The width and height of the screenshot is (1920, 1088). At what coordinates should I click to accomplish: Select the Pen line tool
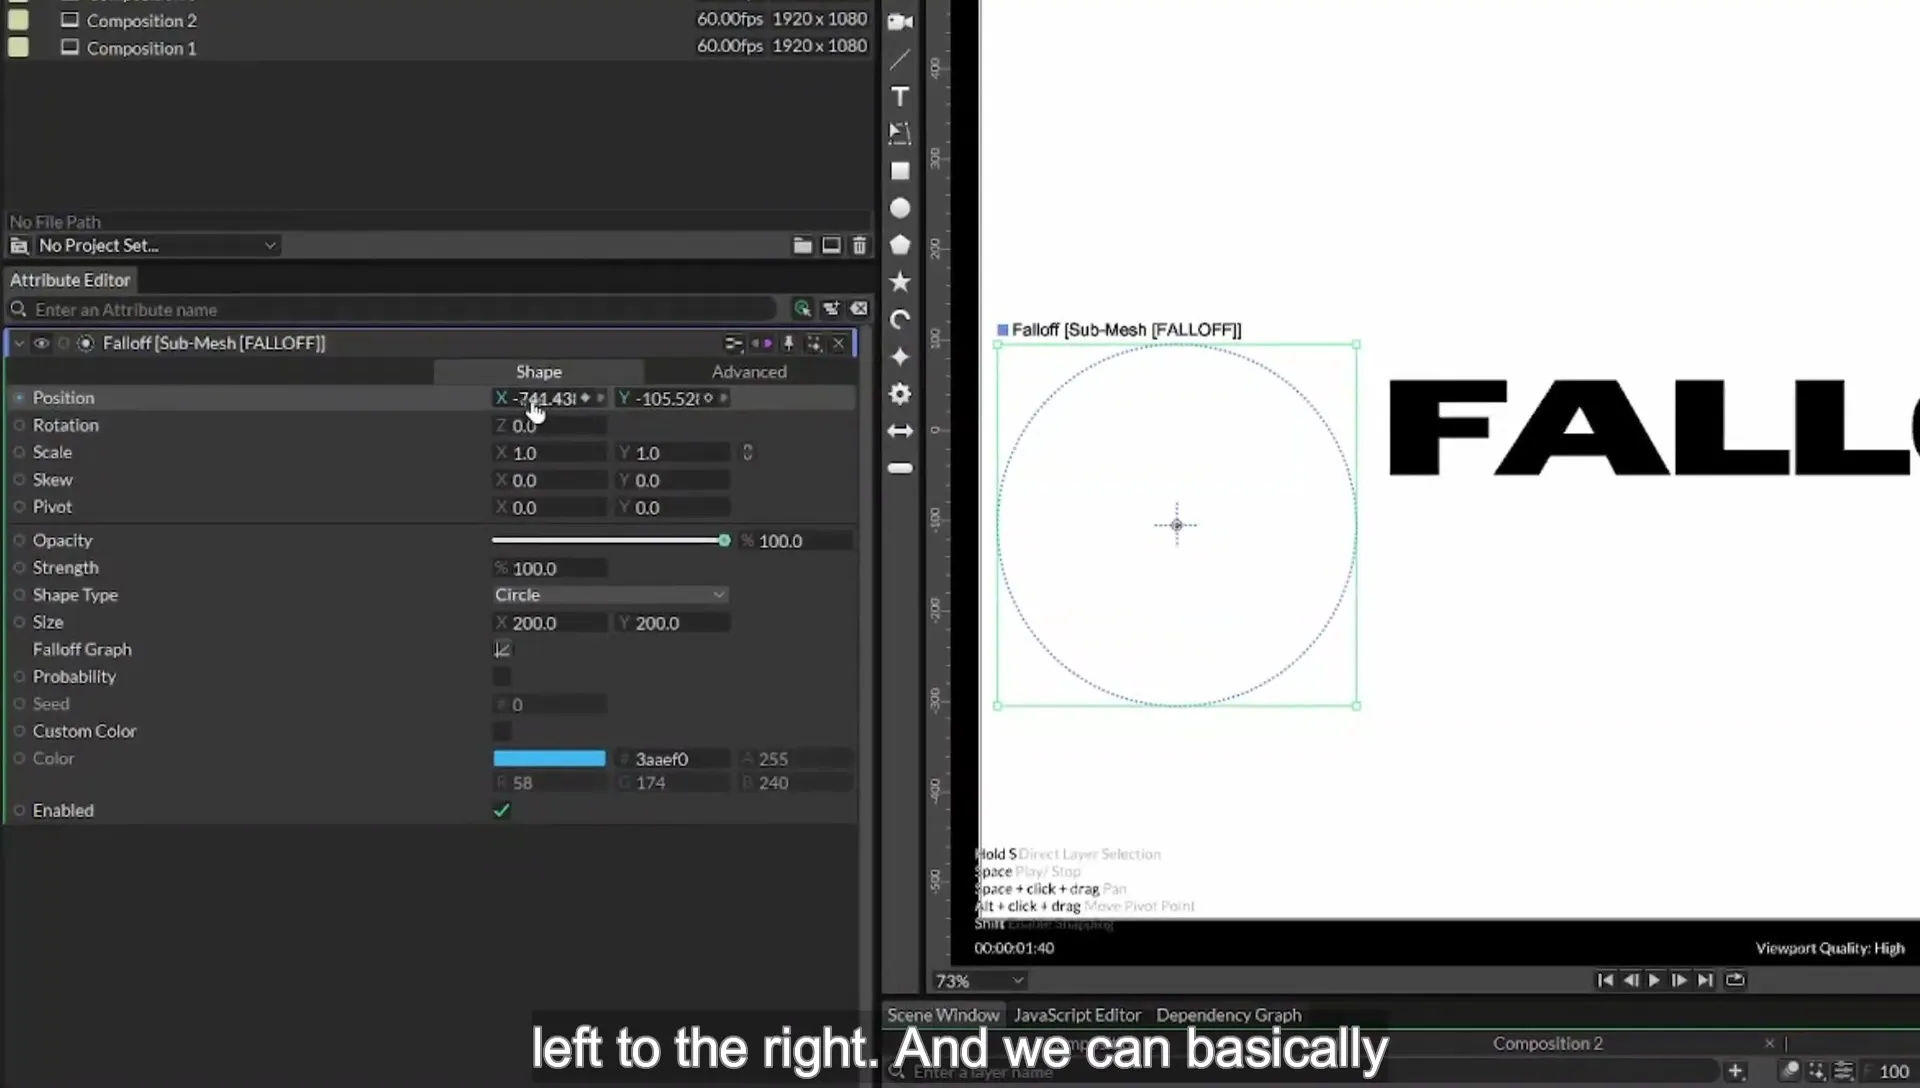(x=900, y=59)
